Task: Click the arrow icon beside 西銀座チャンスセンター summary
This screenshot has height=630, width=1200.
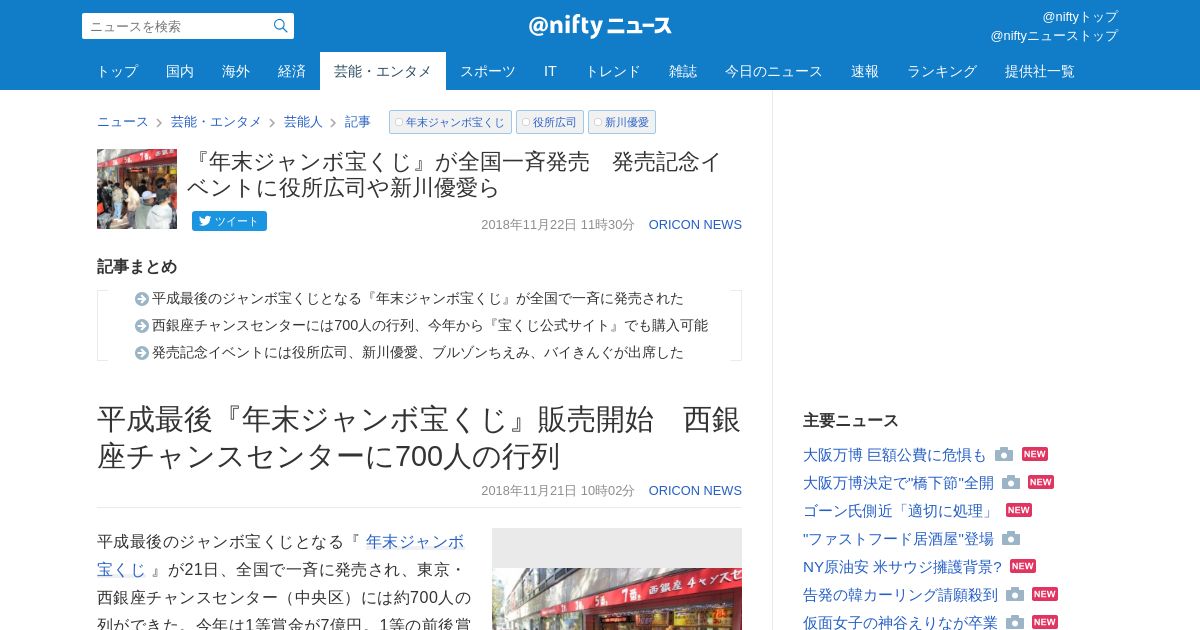Action: click(x=142, y=326)
